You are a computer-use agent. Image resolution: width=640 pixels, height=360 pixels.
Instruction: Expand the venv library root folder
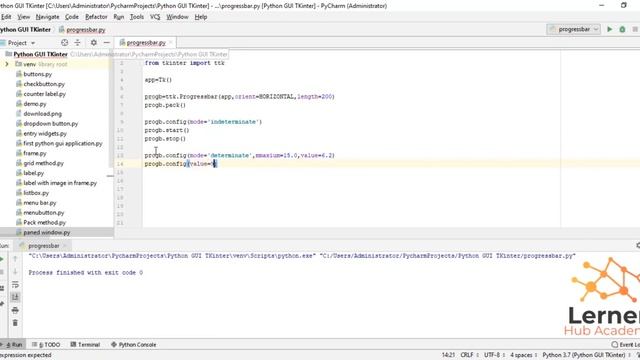coord(7,64)
